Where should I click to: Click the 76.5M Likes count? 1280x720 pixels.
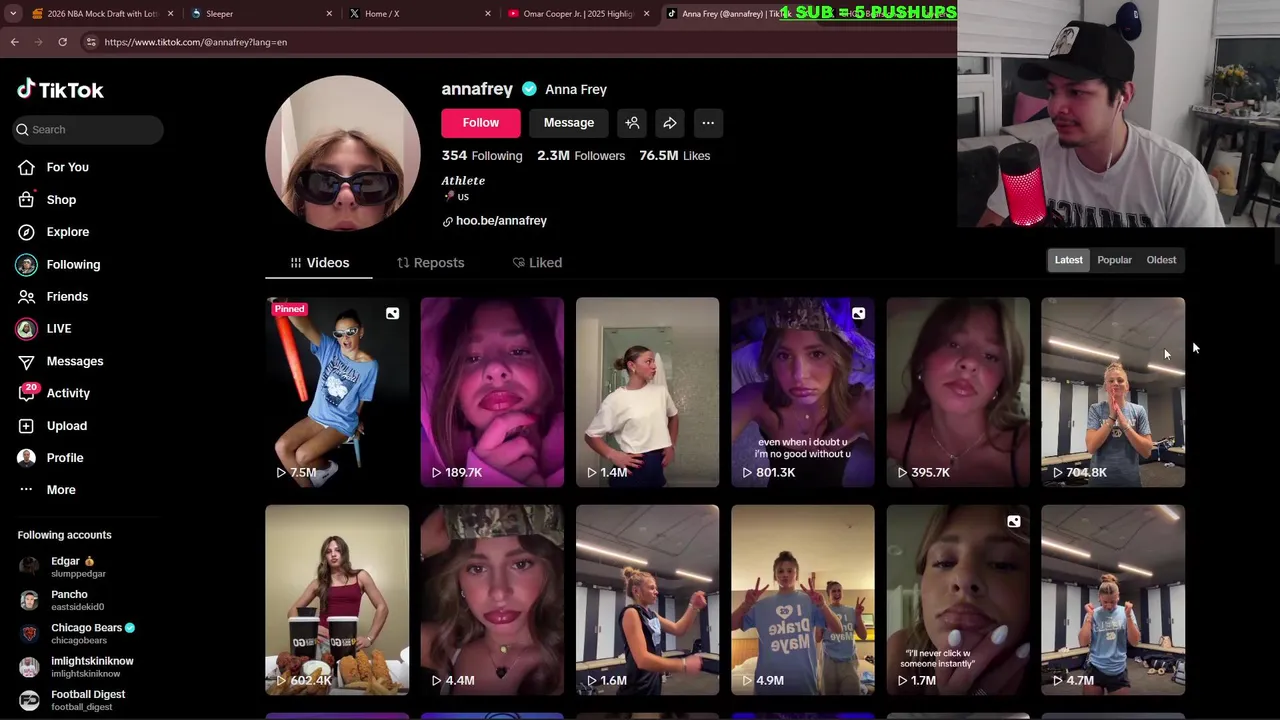pyautogui.click(x=675, y=156)
